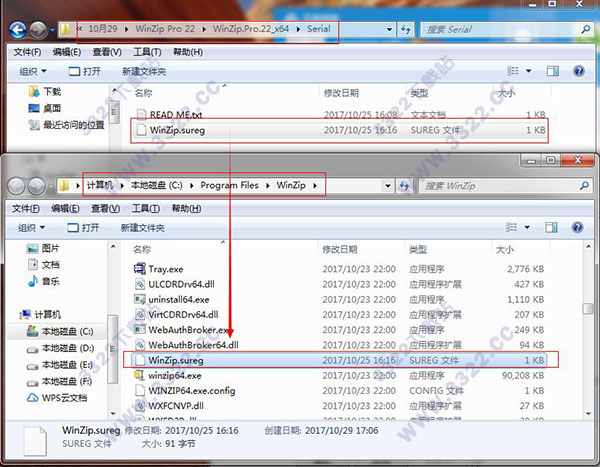
Task: Open the view options dropdown arrow in the WinZip window
Action: point(527,227)
